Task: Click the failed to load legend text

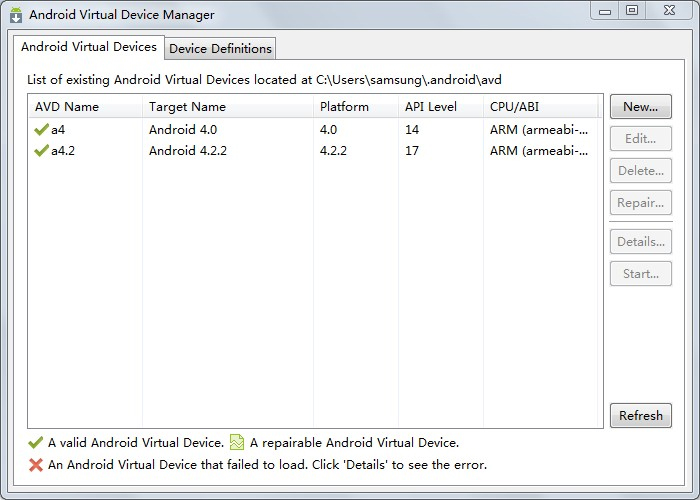Action: coord(267,465)
